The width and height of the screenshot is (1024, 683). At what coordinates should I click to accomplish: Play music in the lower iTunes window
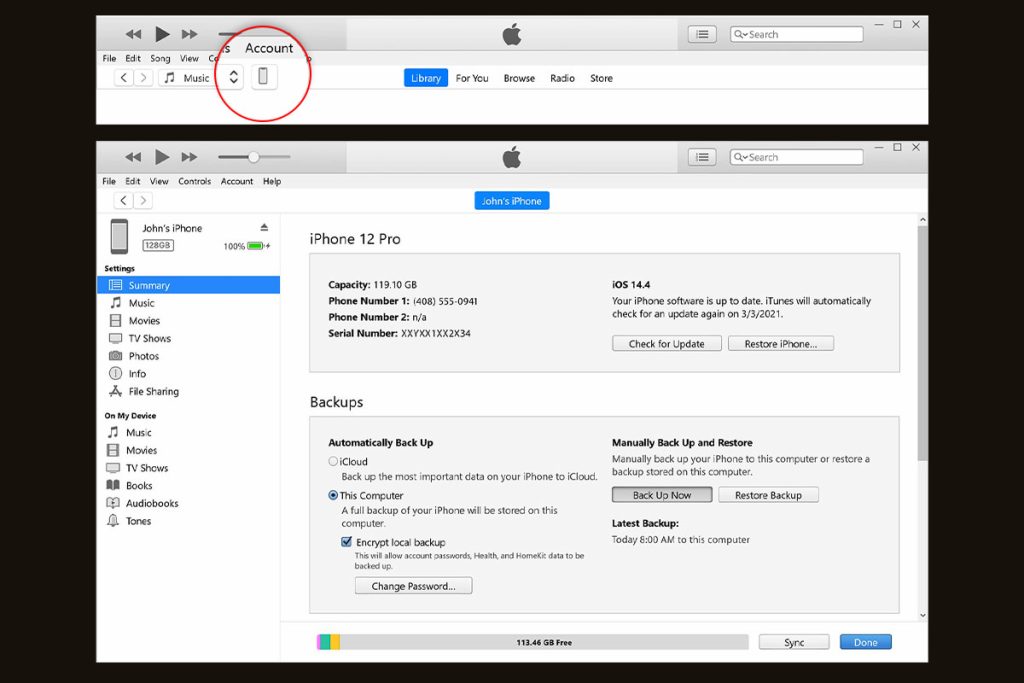point(162,157)
